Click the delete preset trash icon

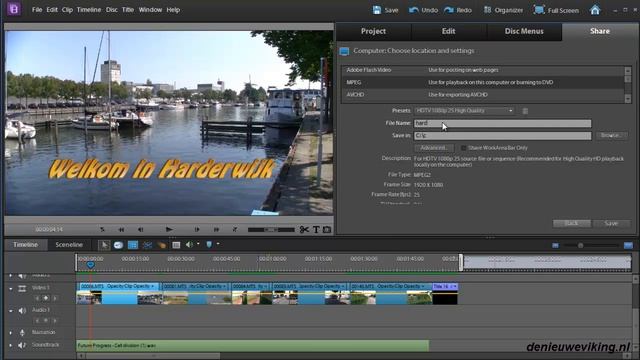pyautogui.click(x=525, y=111)
